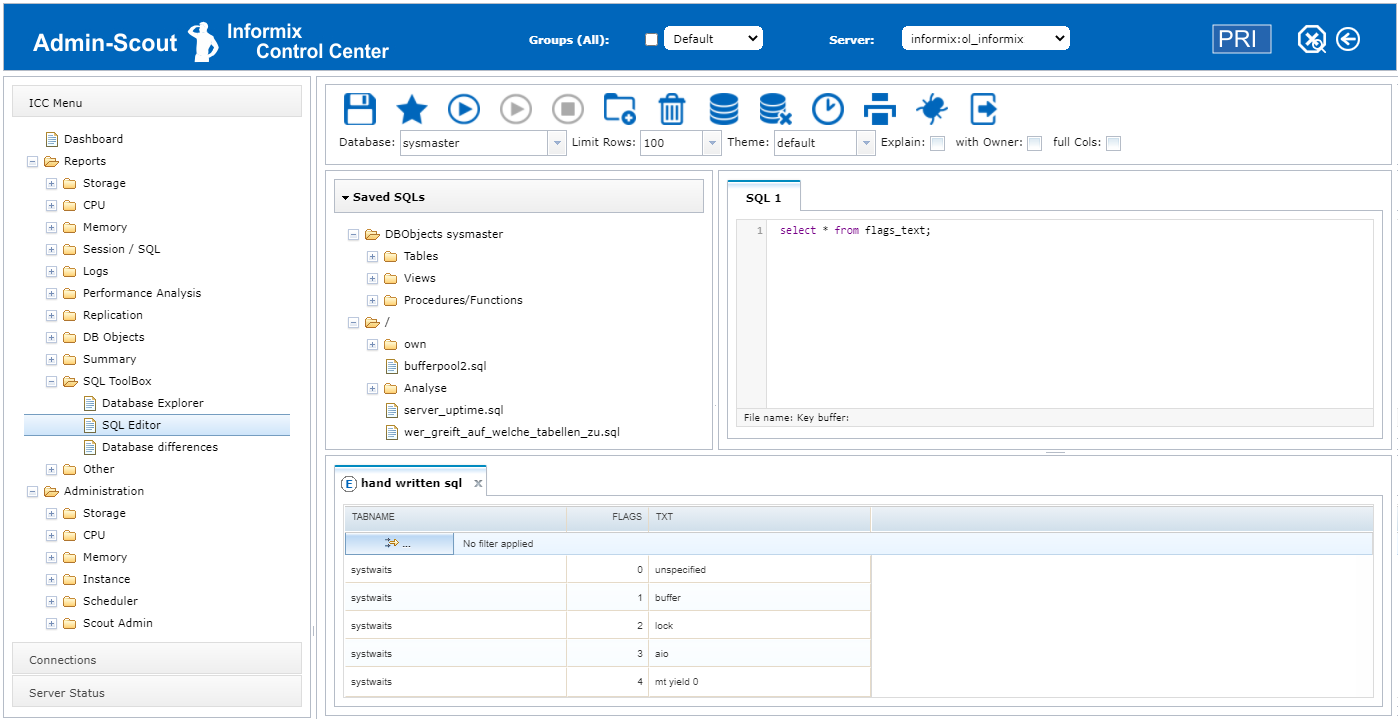Collapse the SQL ToolBox node
This screenshot has height=722, width=1398.
point(51,381)
